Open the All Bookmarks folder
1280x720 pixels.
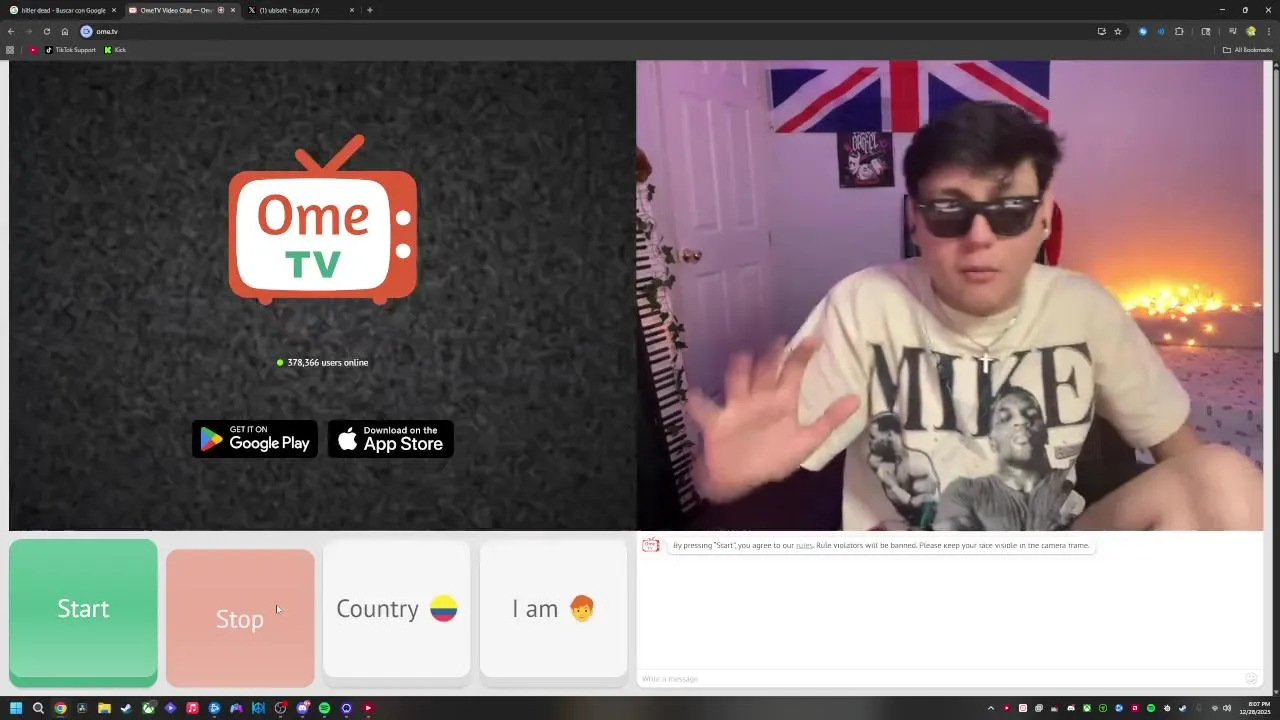click(1248, 50)
